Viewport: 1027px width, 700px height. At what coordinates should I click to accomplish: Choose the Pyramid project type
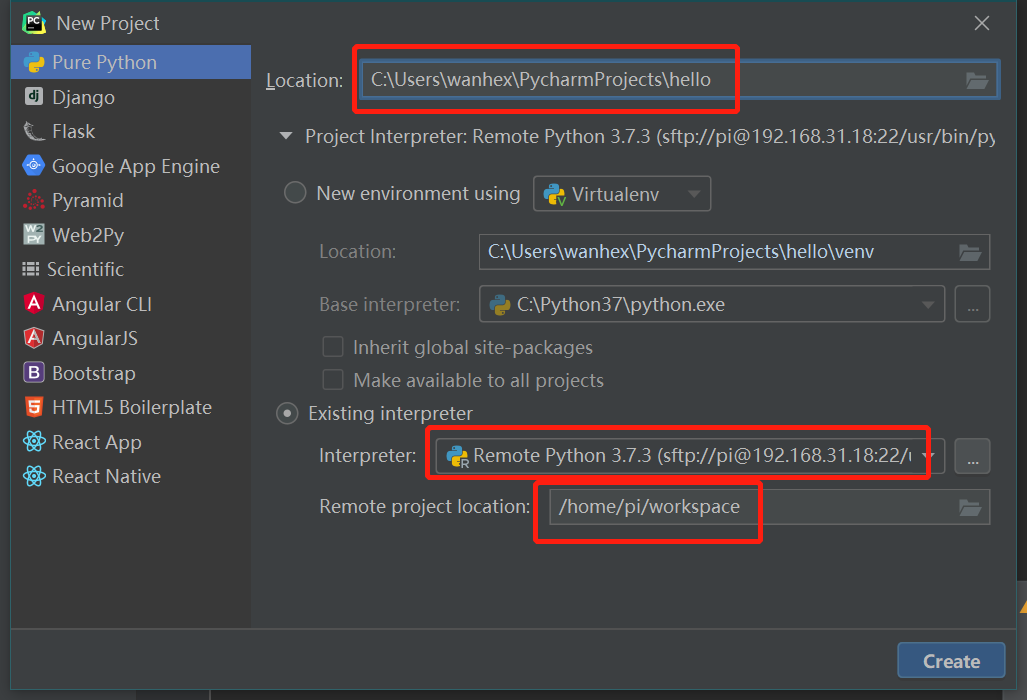pyautogui.click(x=131, y=200)
